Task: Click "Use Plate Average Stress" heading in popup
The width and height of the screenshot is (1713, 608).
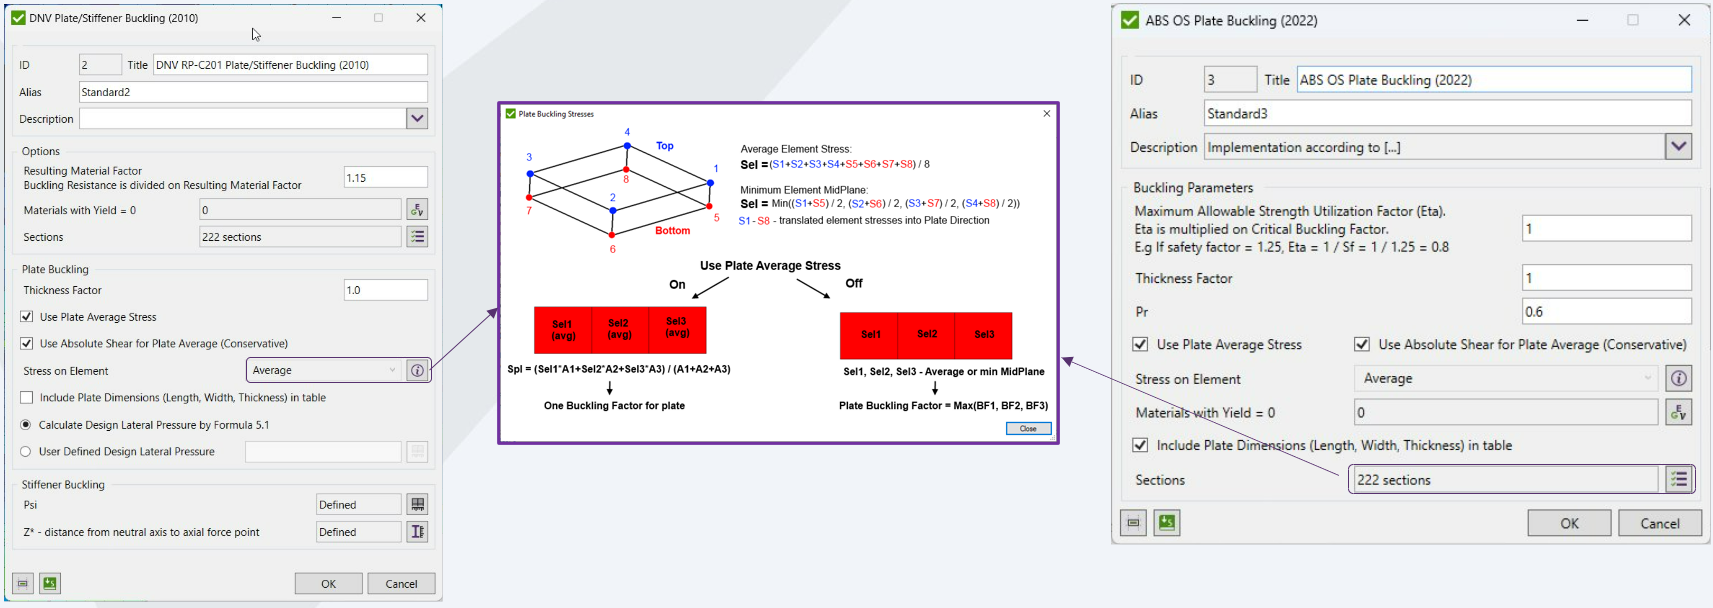Action: click(770, 265)
